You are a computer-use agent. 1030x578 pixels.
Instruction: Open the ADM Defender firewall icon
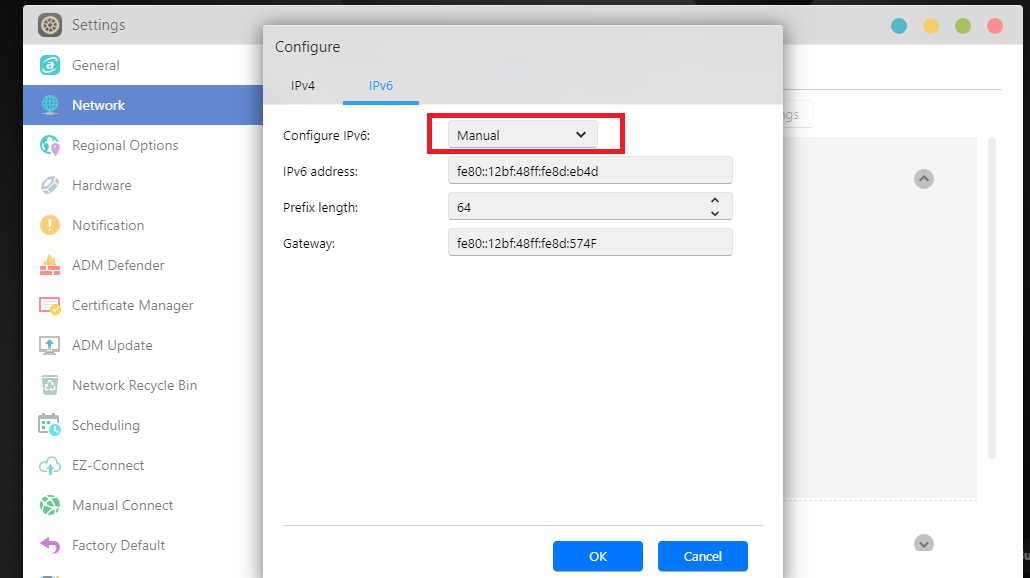click(x=48, y=265)
